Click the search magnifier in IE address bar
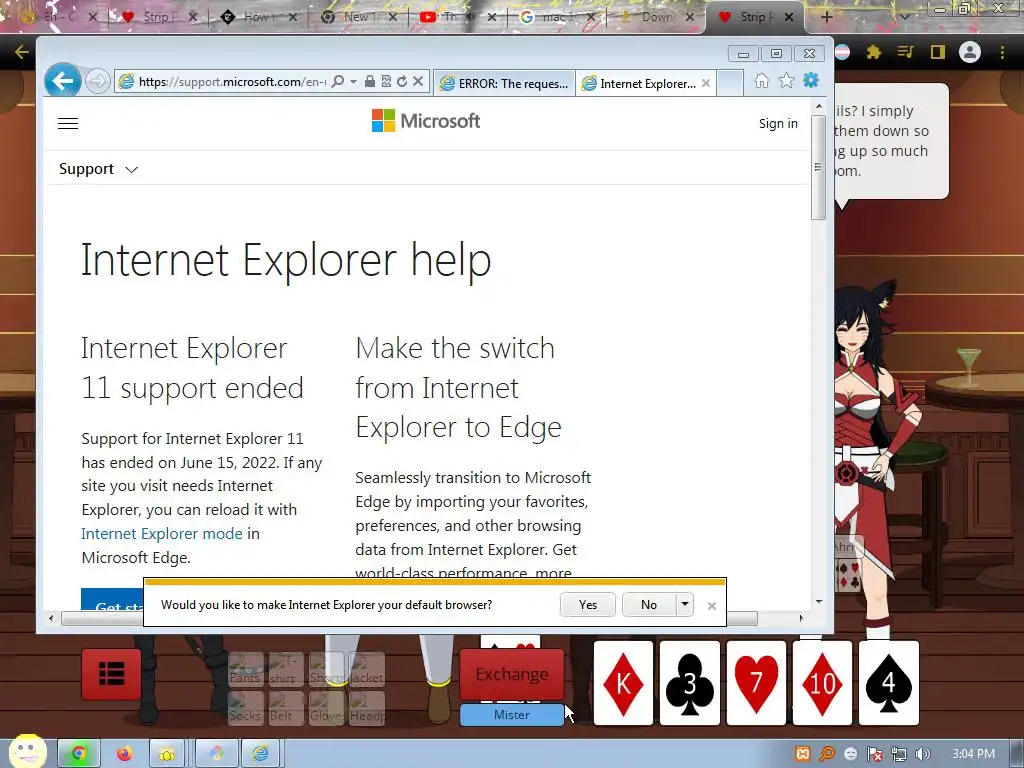This screenshot has height=768, width=1024. pyautogui.click(x=338, y=81)
